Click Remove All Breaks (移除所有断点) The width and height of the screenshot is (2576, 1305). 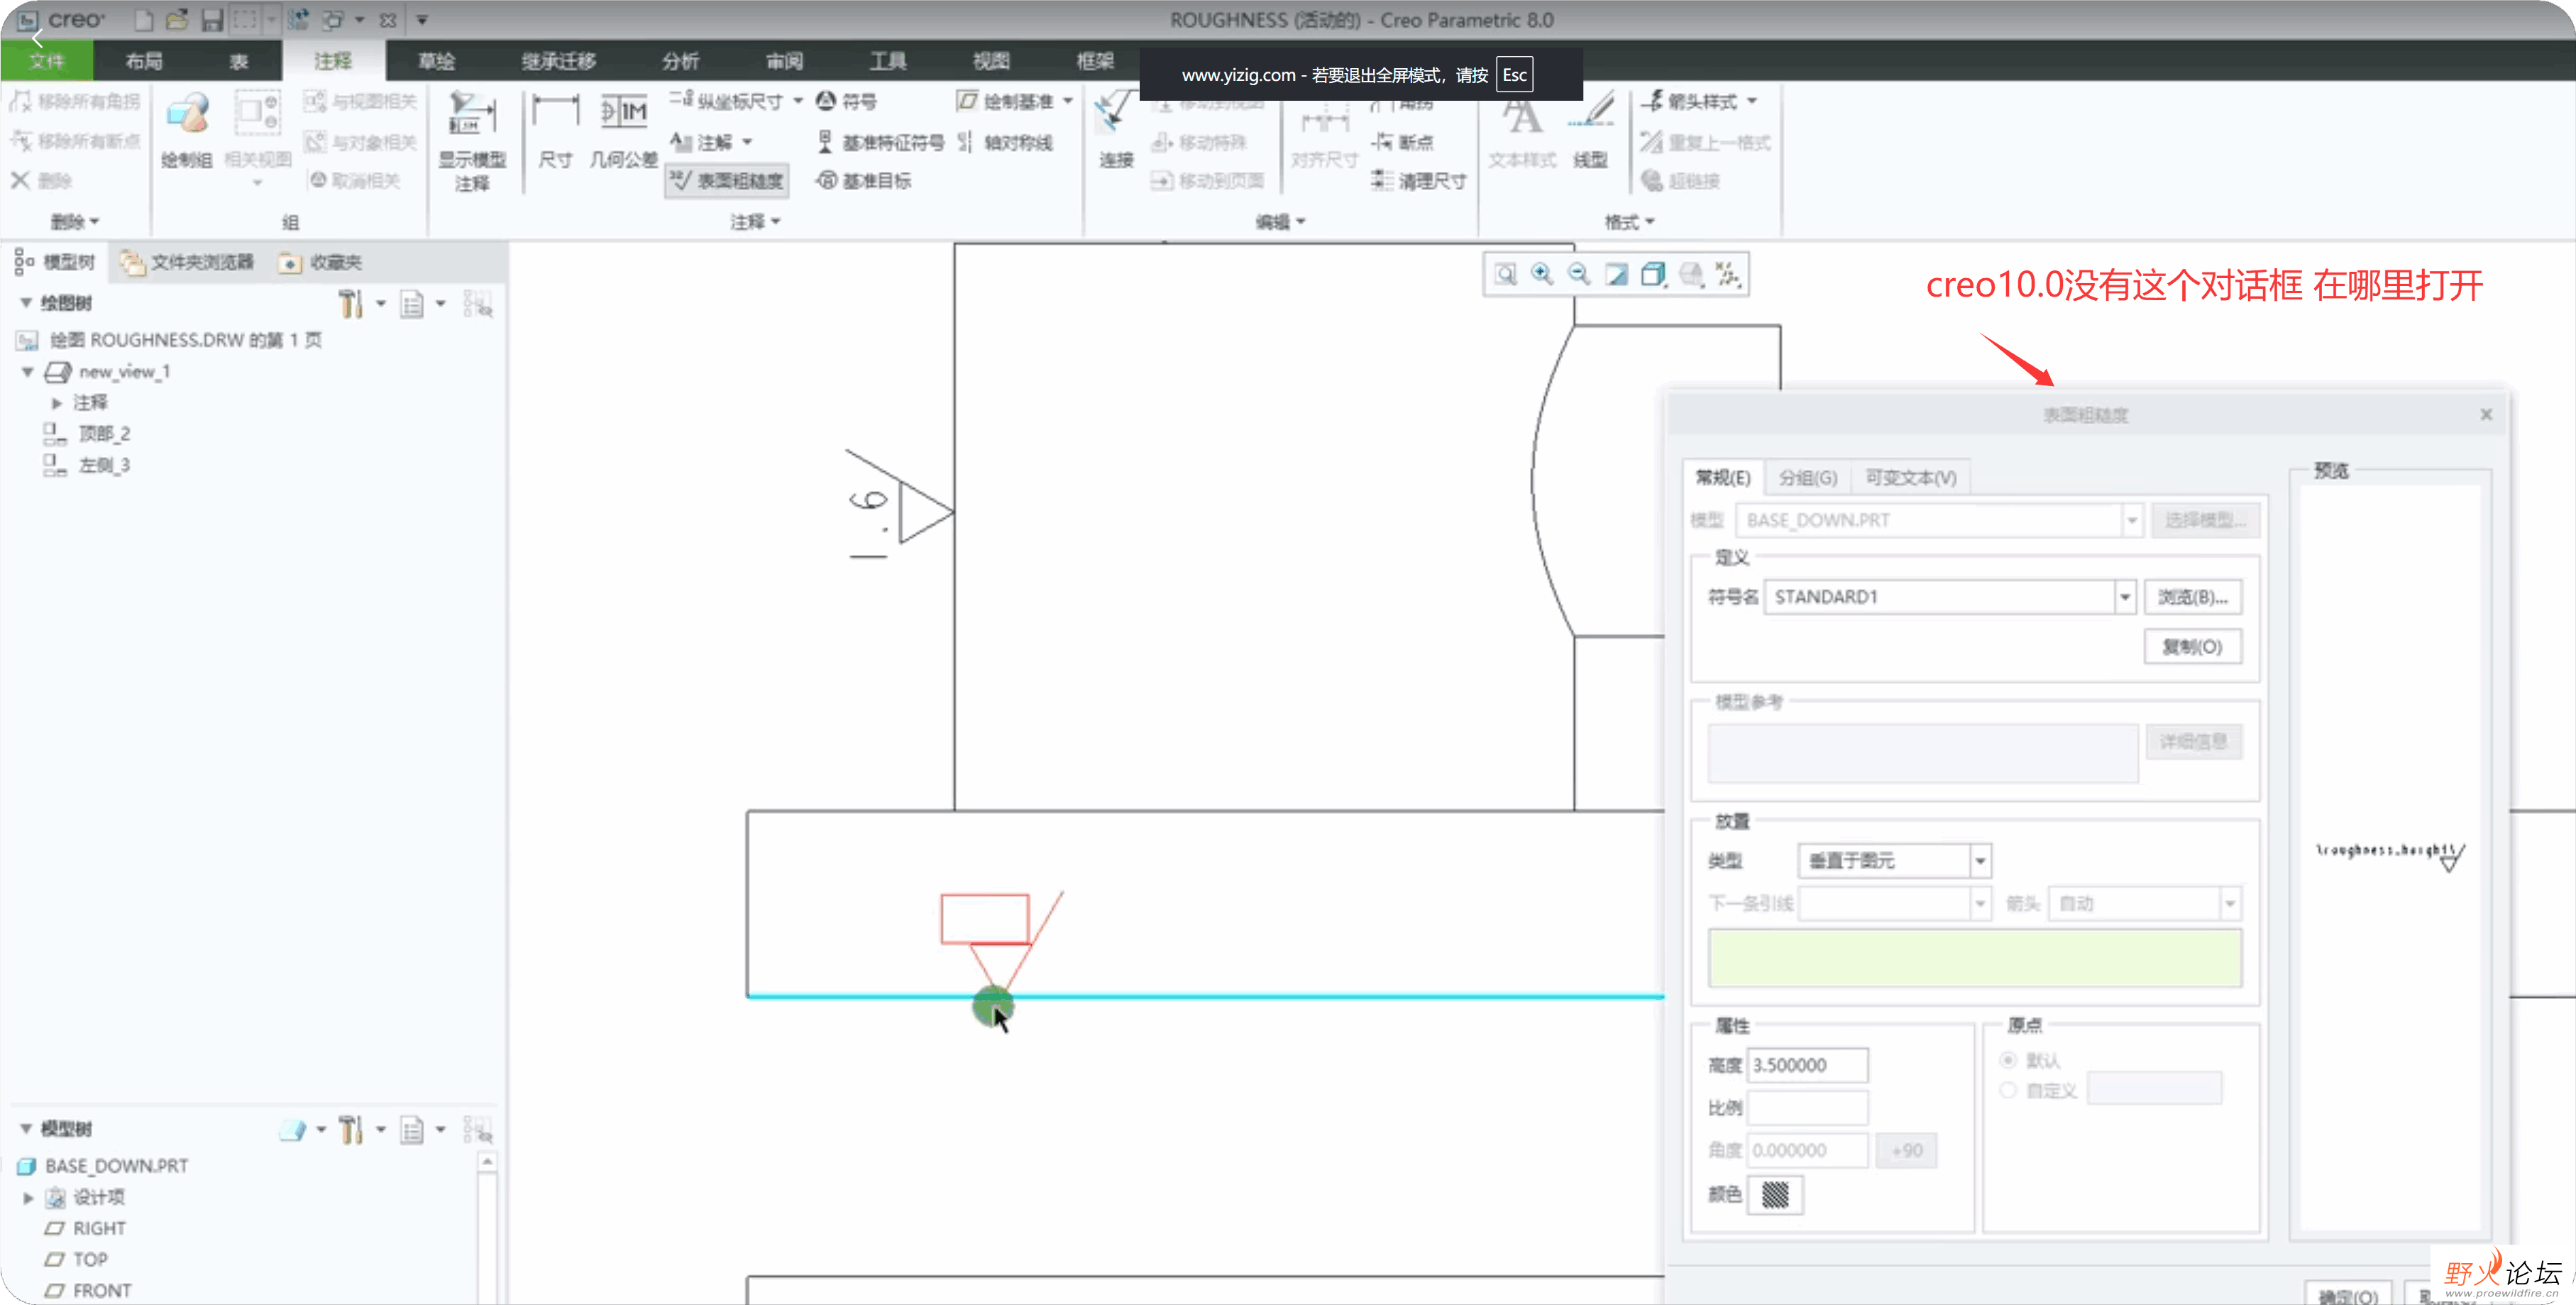pos(74,141)
